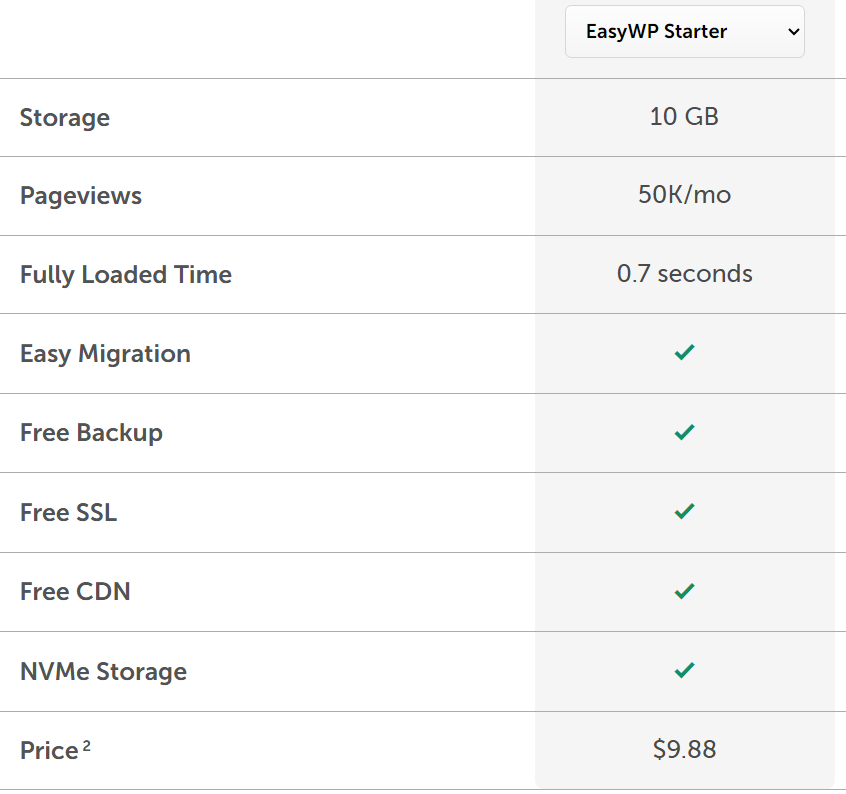Click the Free Backup checkmark icon

point(684,432)
